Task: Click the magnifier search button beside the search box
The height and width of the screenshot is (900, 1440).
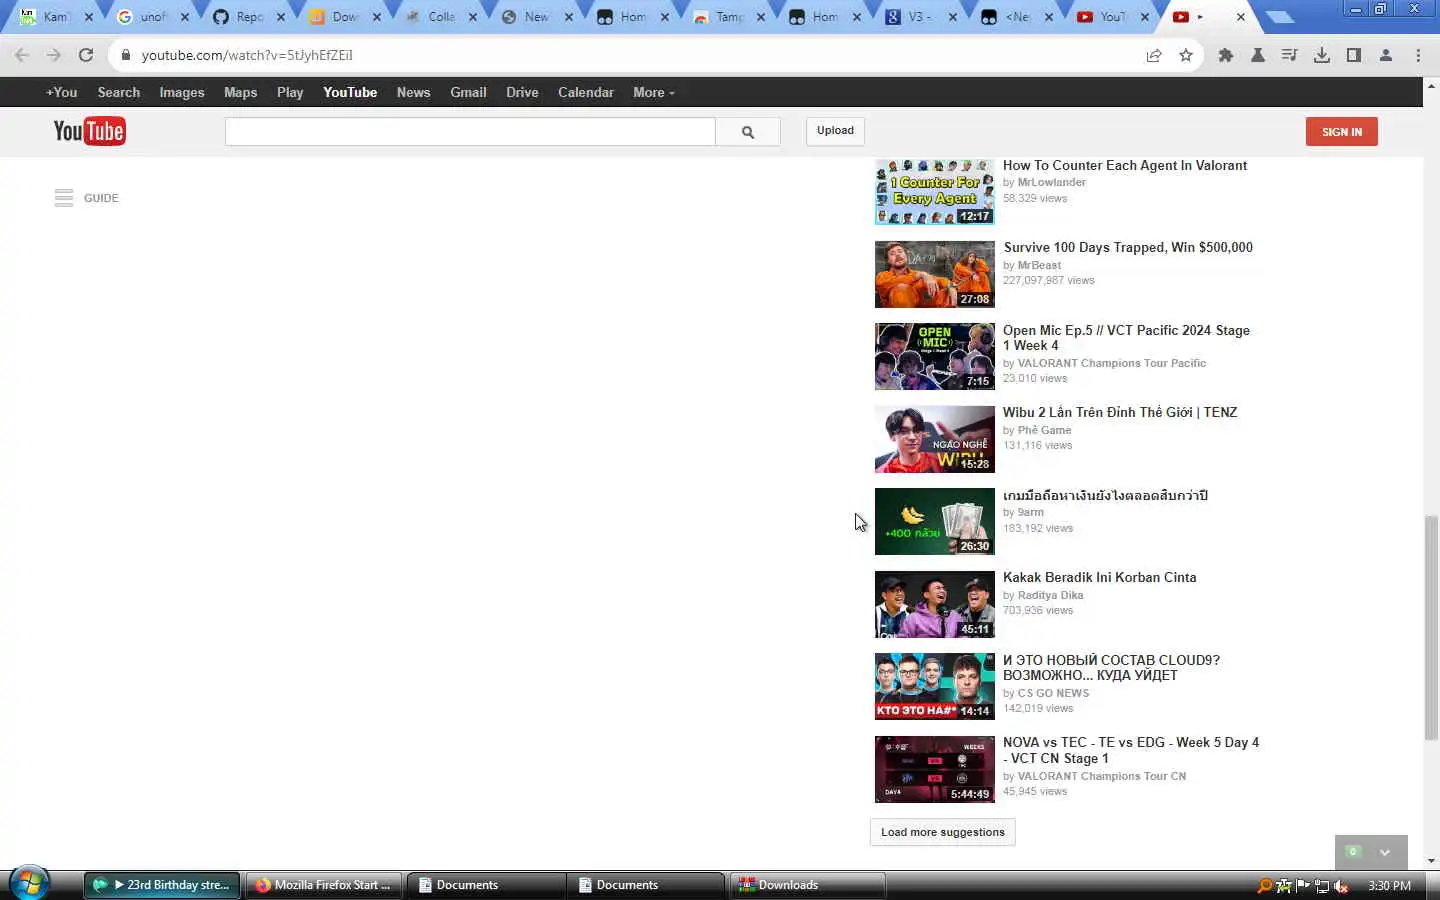Action: (748, 131)
